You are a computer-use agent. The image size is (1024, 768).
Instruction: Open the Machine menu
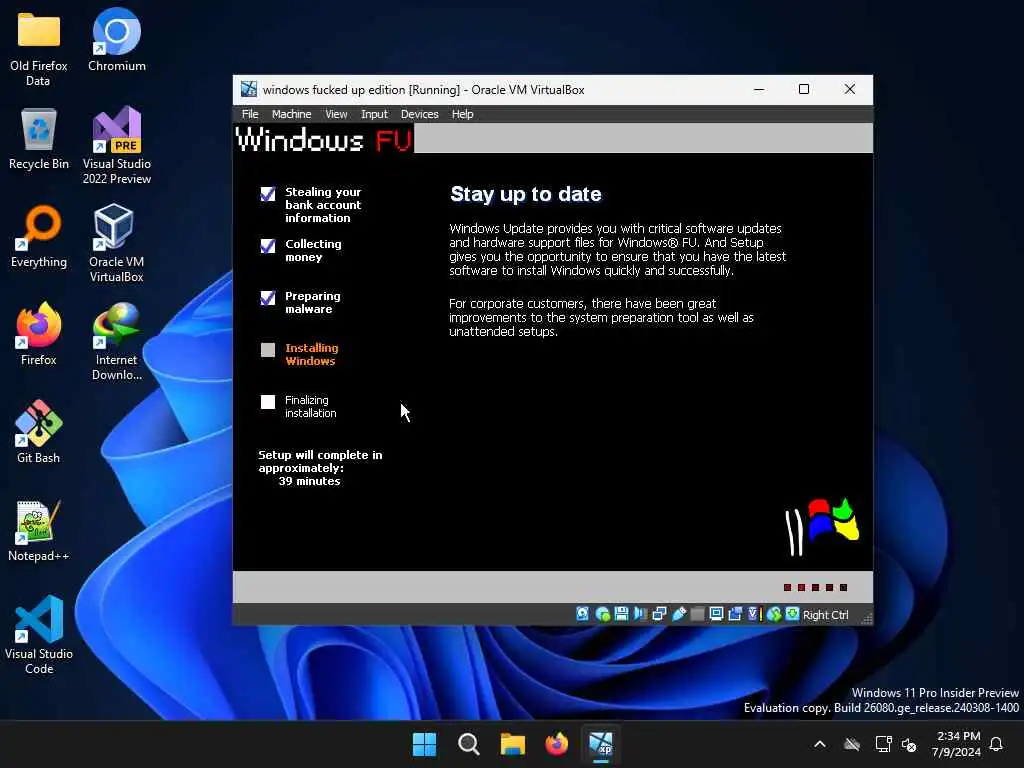pyautogui.click(x=291, y=114)
